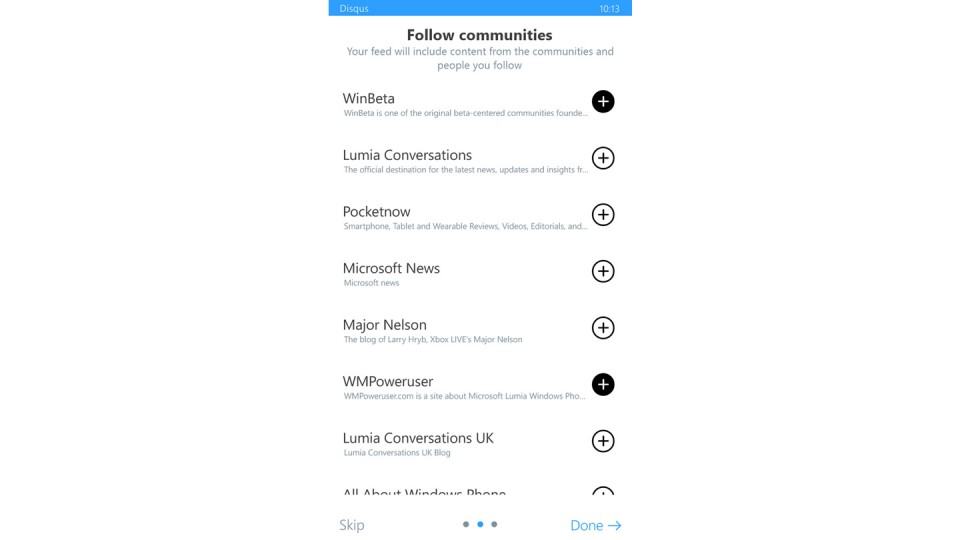
Task: Open the Pocketnow community entry
Action: 376,212
